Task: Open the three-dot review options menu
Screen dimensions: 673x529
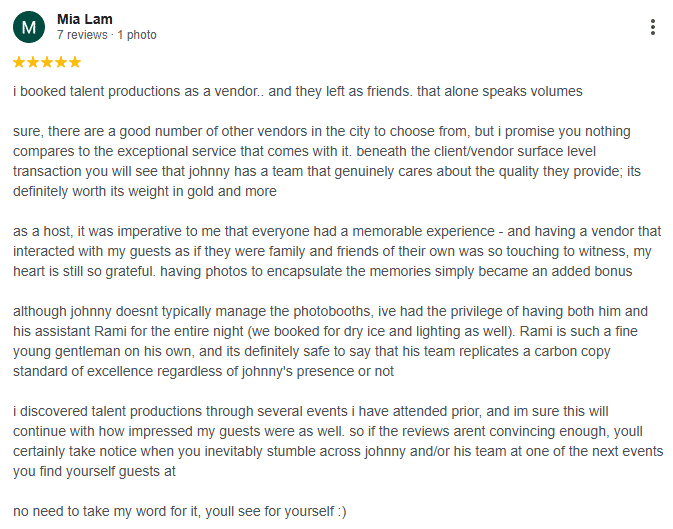Action: pyautogui.click(x=652, y=27)
